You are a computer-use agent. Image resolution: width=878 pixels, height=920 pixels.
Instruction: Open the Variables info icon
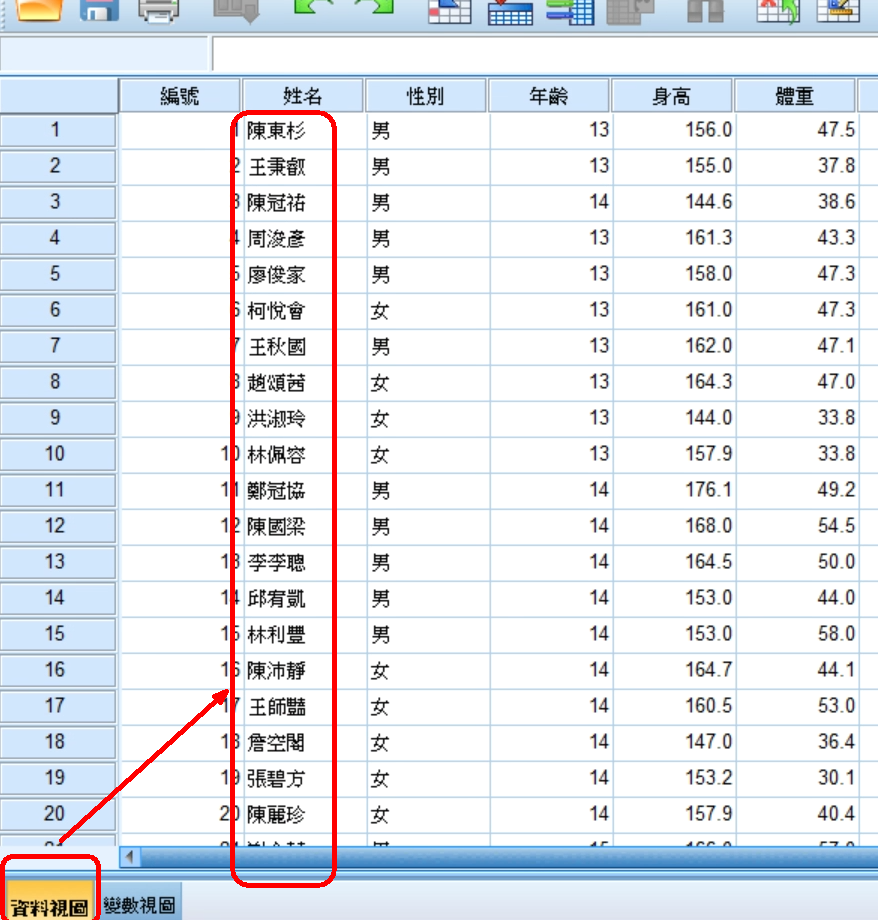571,10
